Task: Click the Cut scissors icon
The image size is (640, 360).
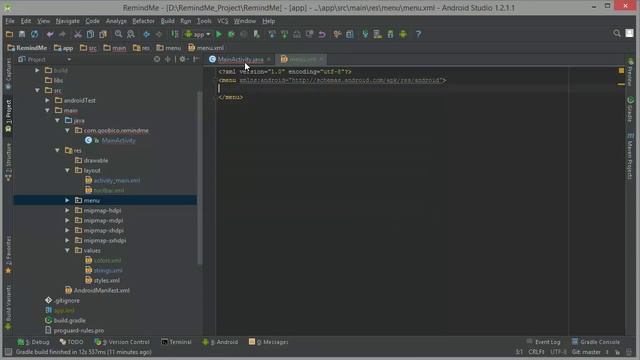Action: point(78,34)
